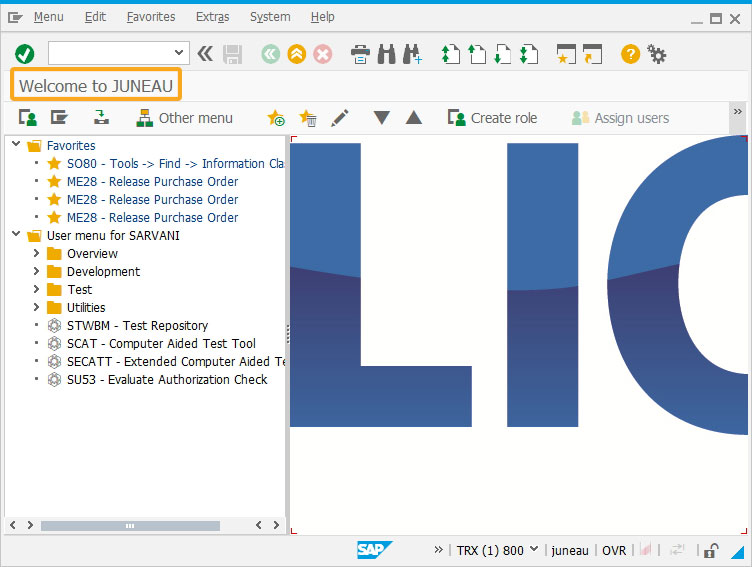The height and width of the screenshot is (567, 752).
Task: Go to First Page icon
Action: point(450,54)
